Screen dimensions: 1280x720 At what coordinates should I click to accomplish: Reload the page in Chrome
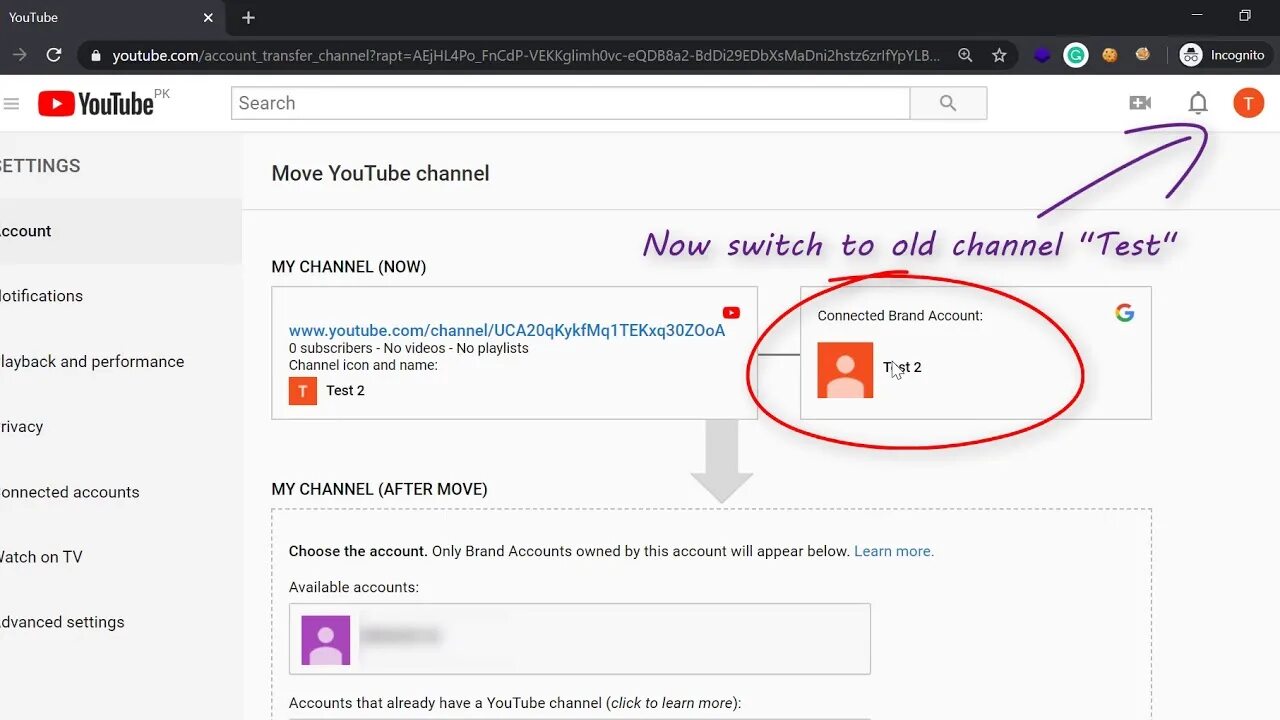coord(54,55)
